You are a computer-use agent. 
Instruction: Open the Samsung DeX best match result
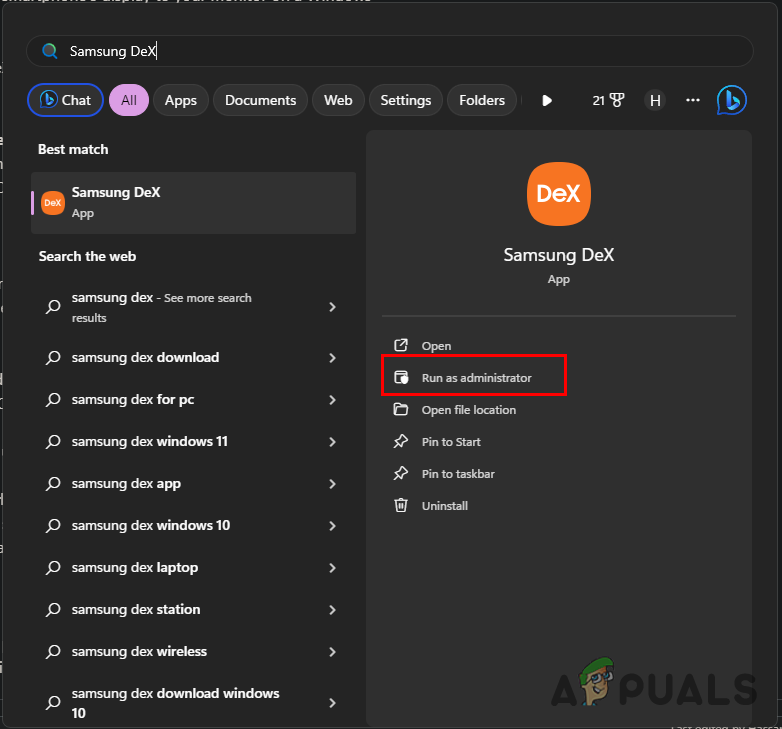(x=194, y=203)
